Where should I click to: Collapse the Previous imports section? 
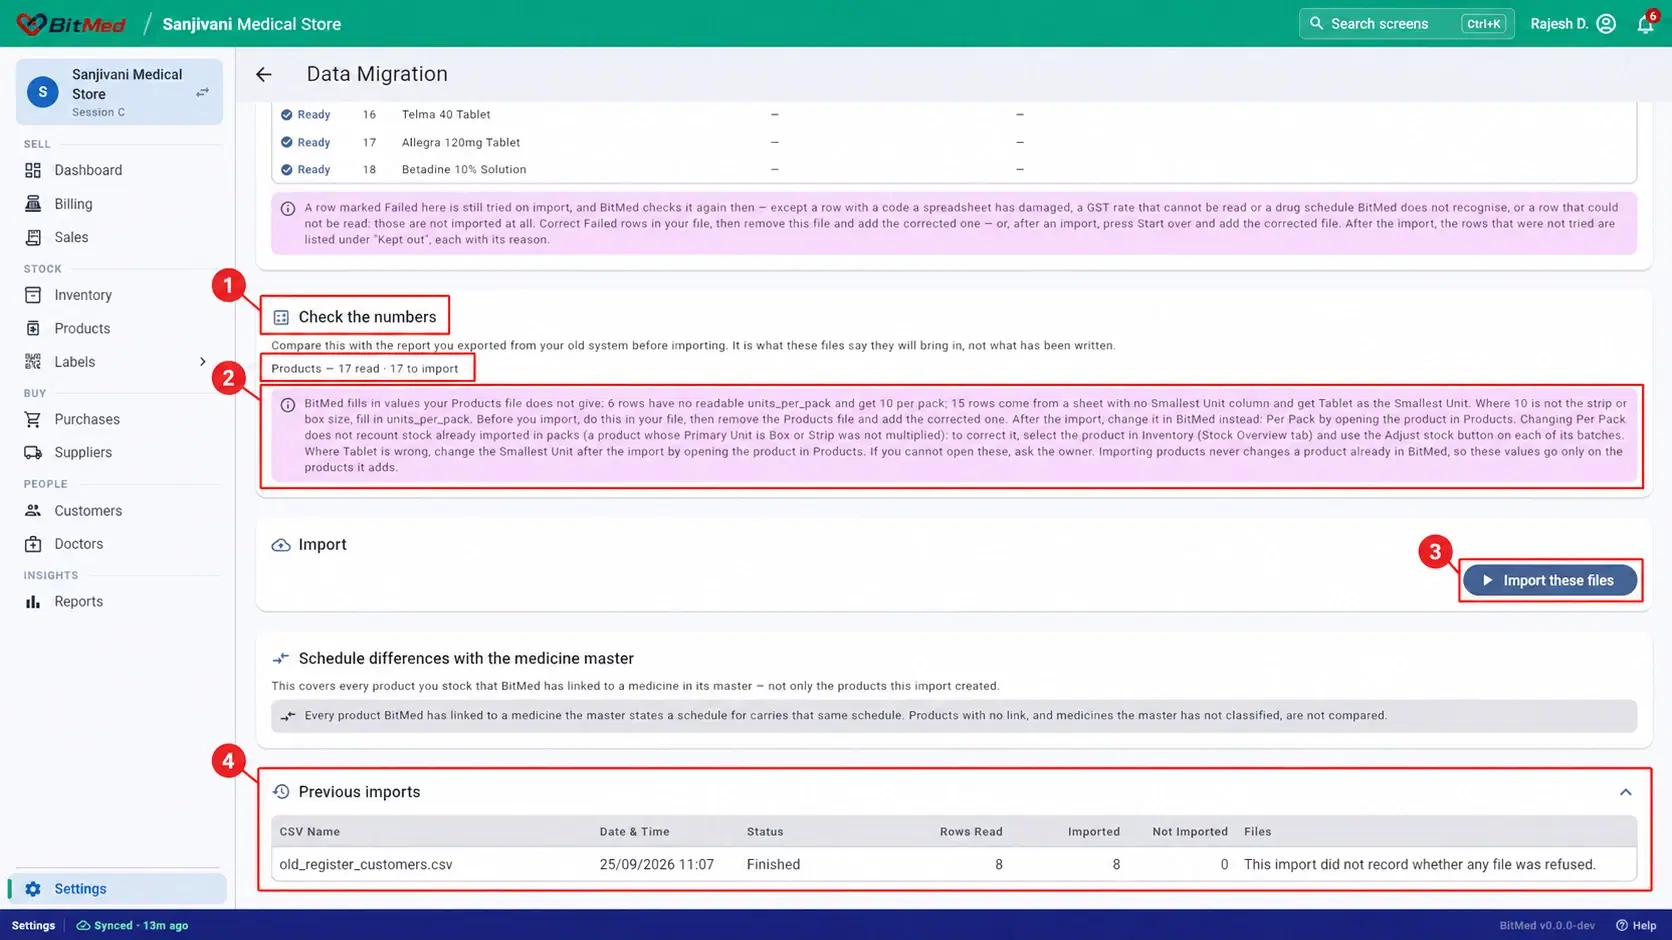point(1625,792)
